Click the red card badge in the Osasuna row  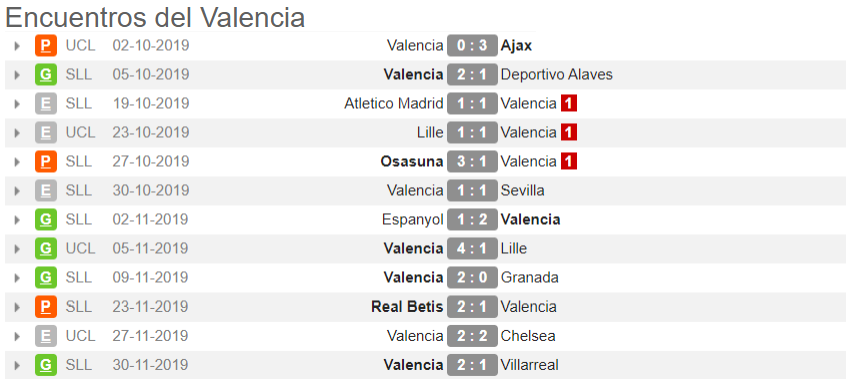pos(569,161)
